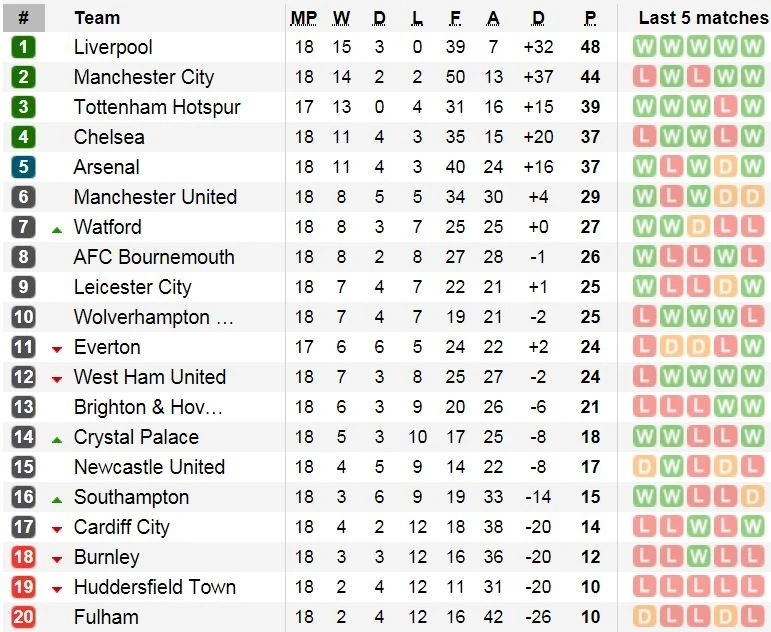Click Manchester City's first form result icon
Screen dimensions: 771x632
tap(645, 77)
